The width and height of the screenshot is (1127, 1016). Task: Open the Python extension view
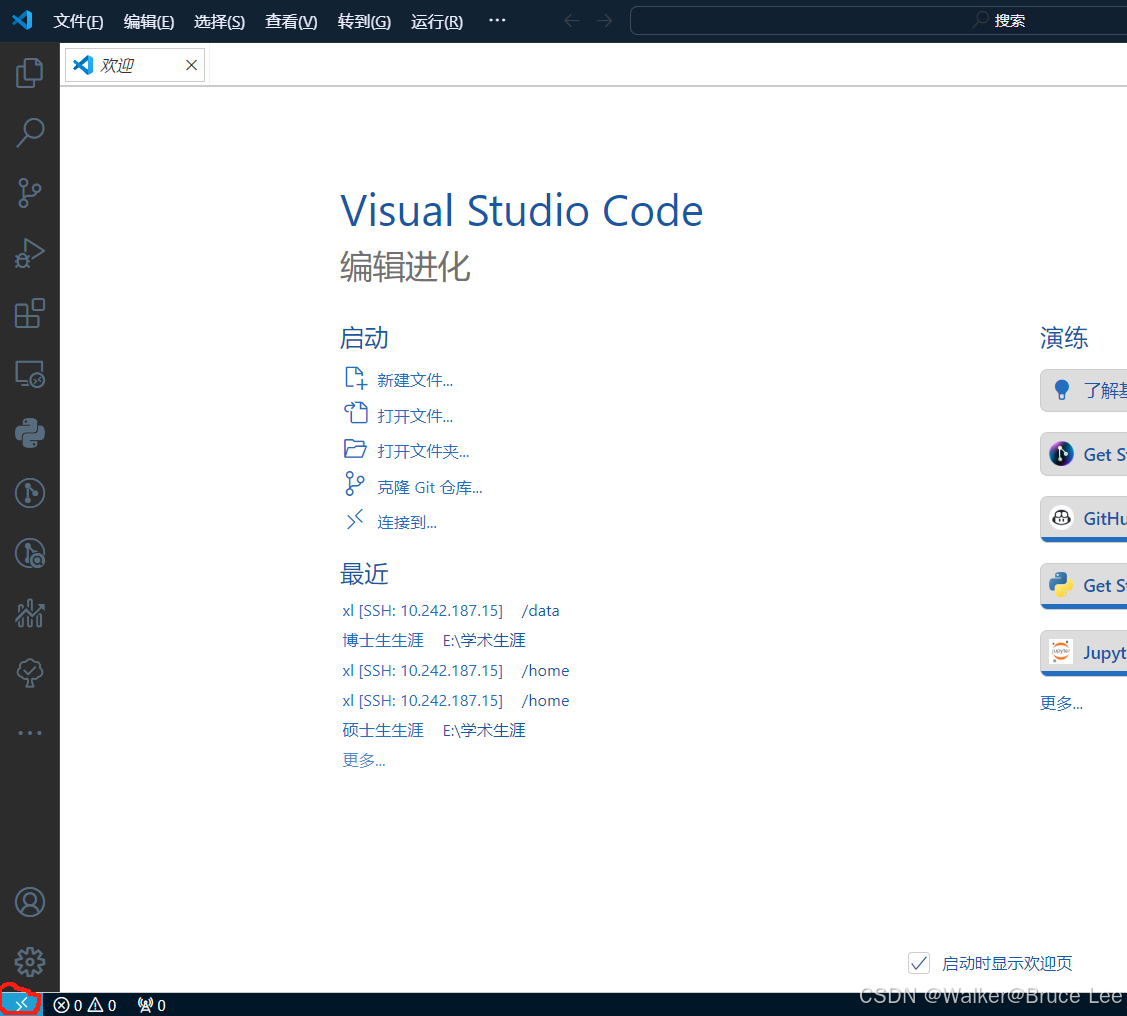coord(29,433)
